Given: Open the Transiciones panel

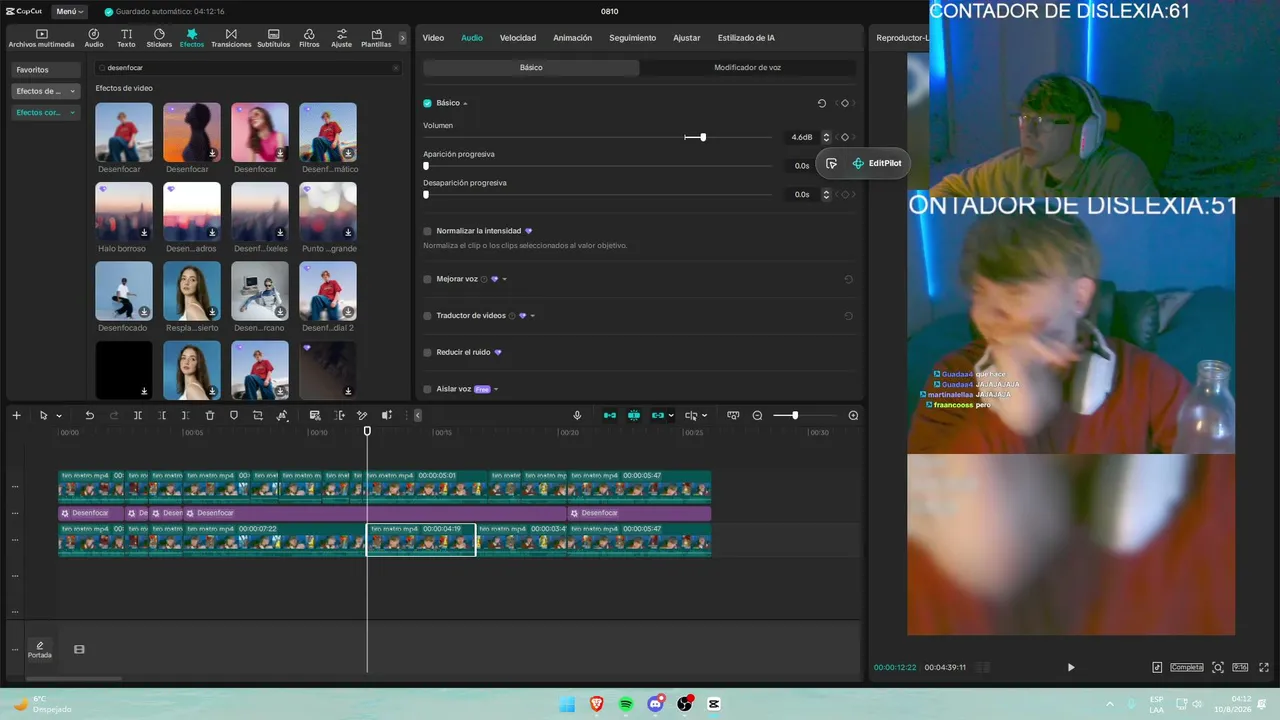Looking at the screenshot, I should click(x=231, y=38).
